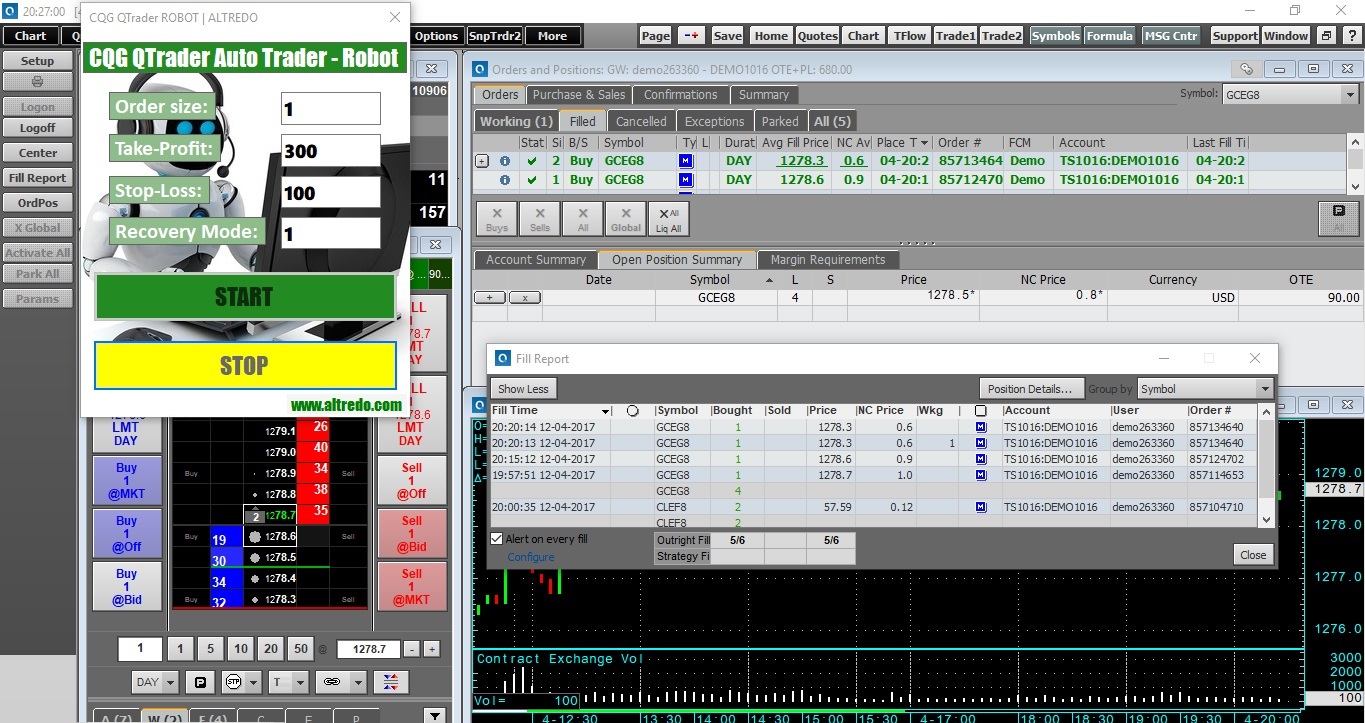Click the info icon on the 1278.6 order row
The width and height of the screenshot is (1365, 723).
[x=505, y=180]
